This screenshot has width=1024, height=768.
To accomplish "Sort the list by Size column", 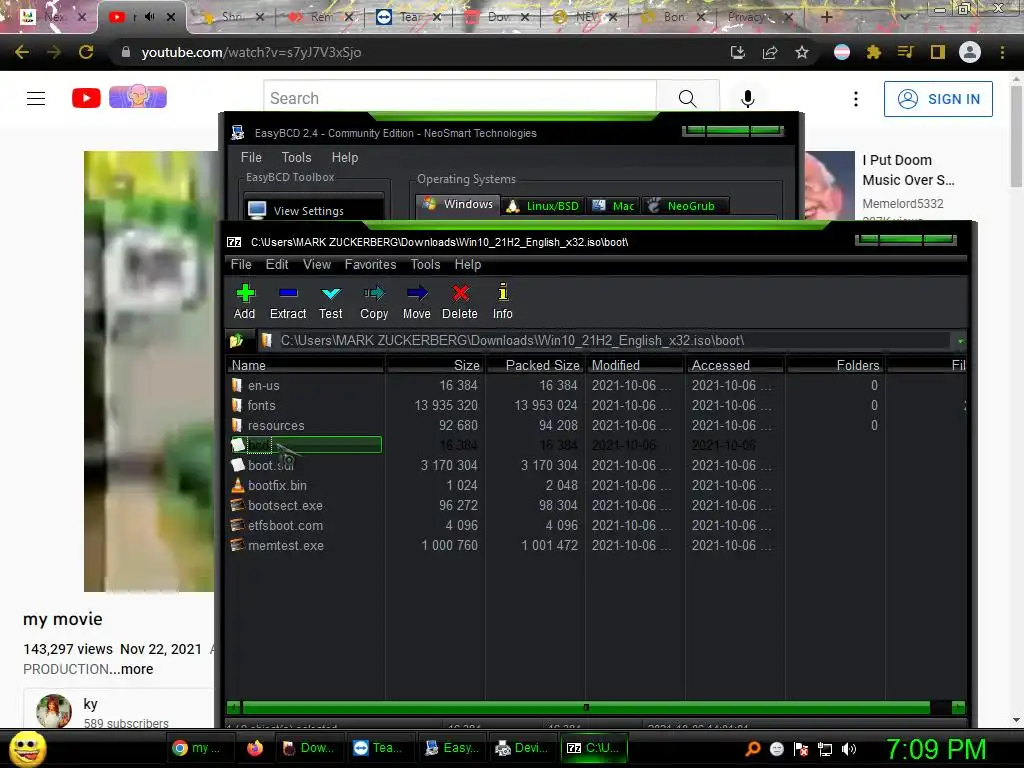I will 435,365.
